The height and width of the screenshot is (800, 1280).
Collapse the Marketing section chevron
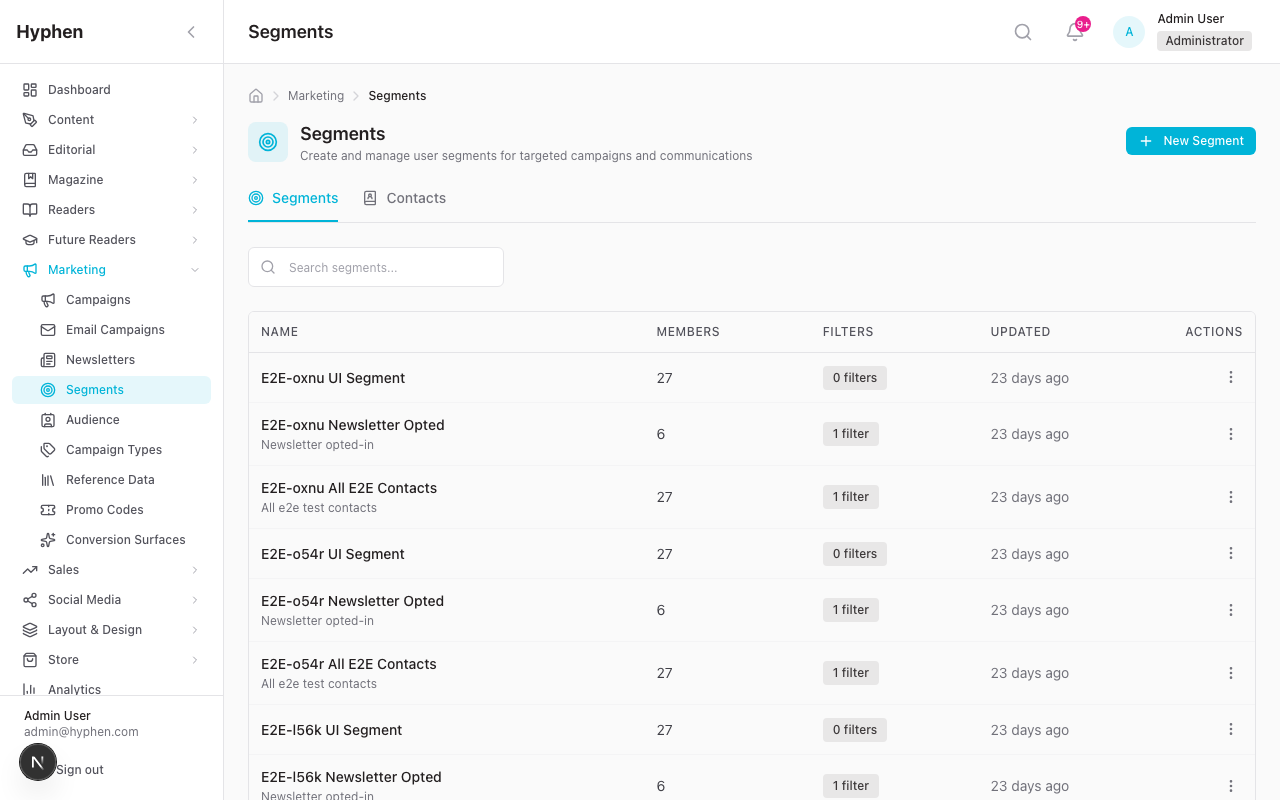pos(197,269)
